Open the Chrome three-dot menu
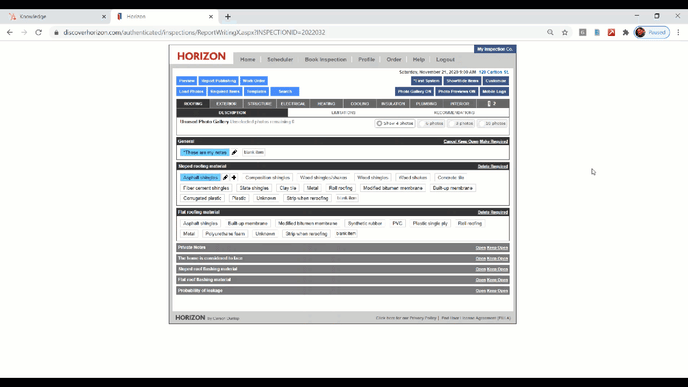The height and width of the screenshot is (387, 688). [x=678, y=32]
